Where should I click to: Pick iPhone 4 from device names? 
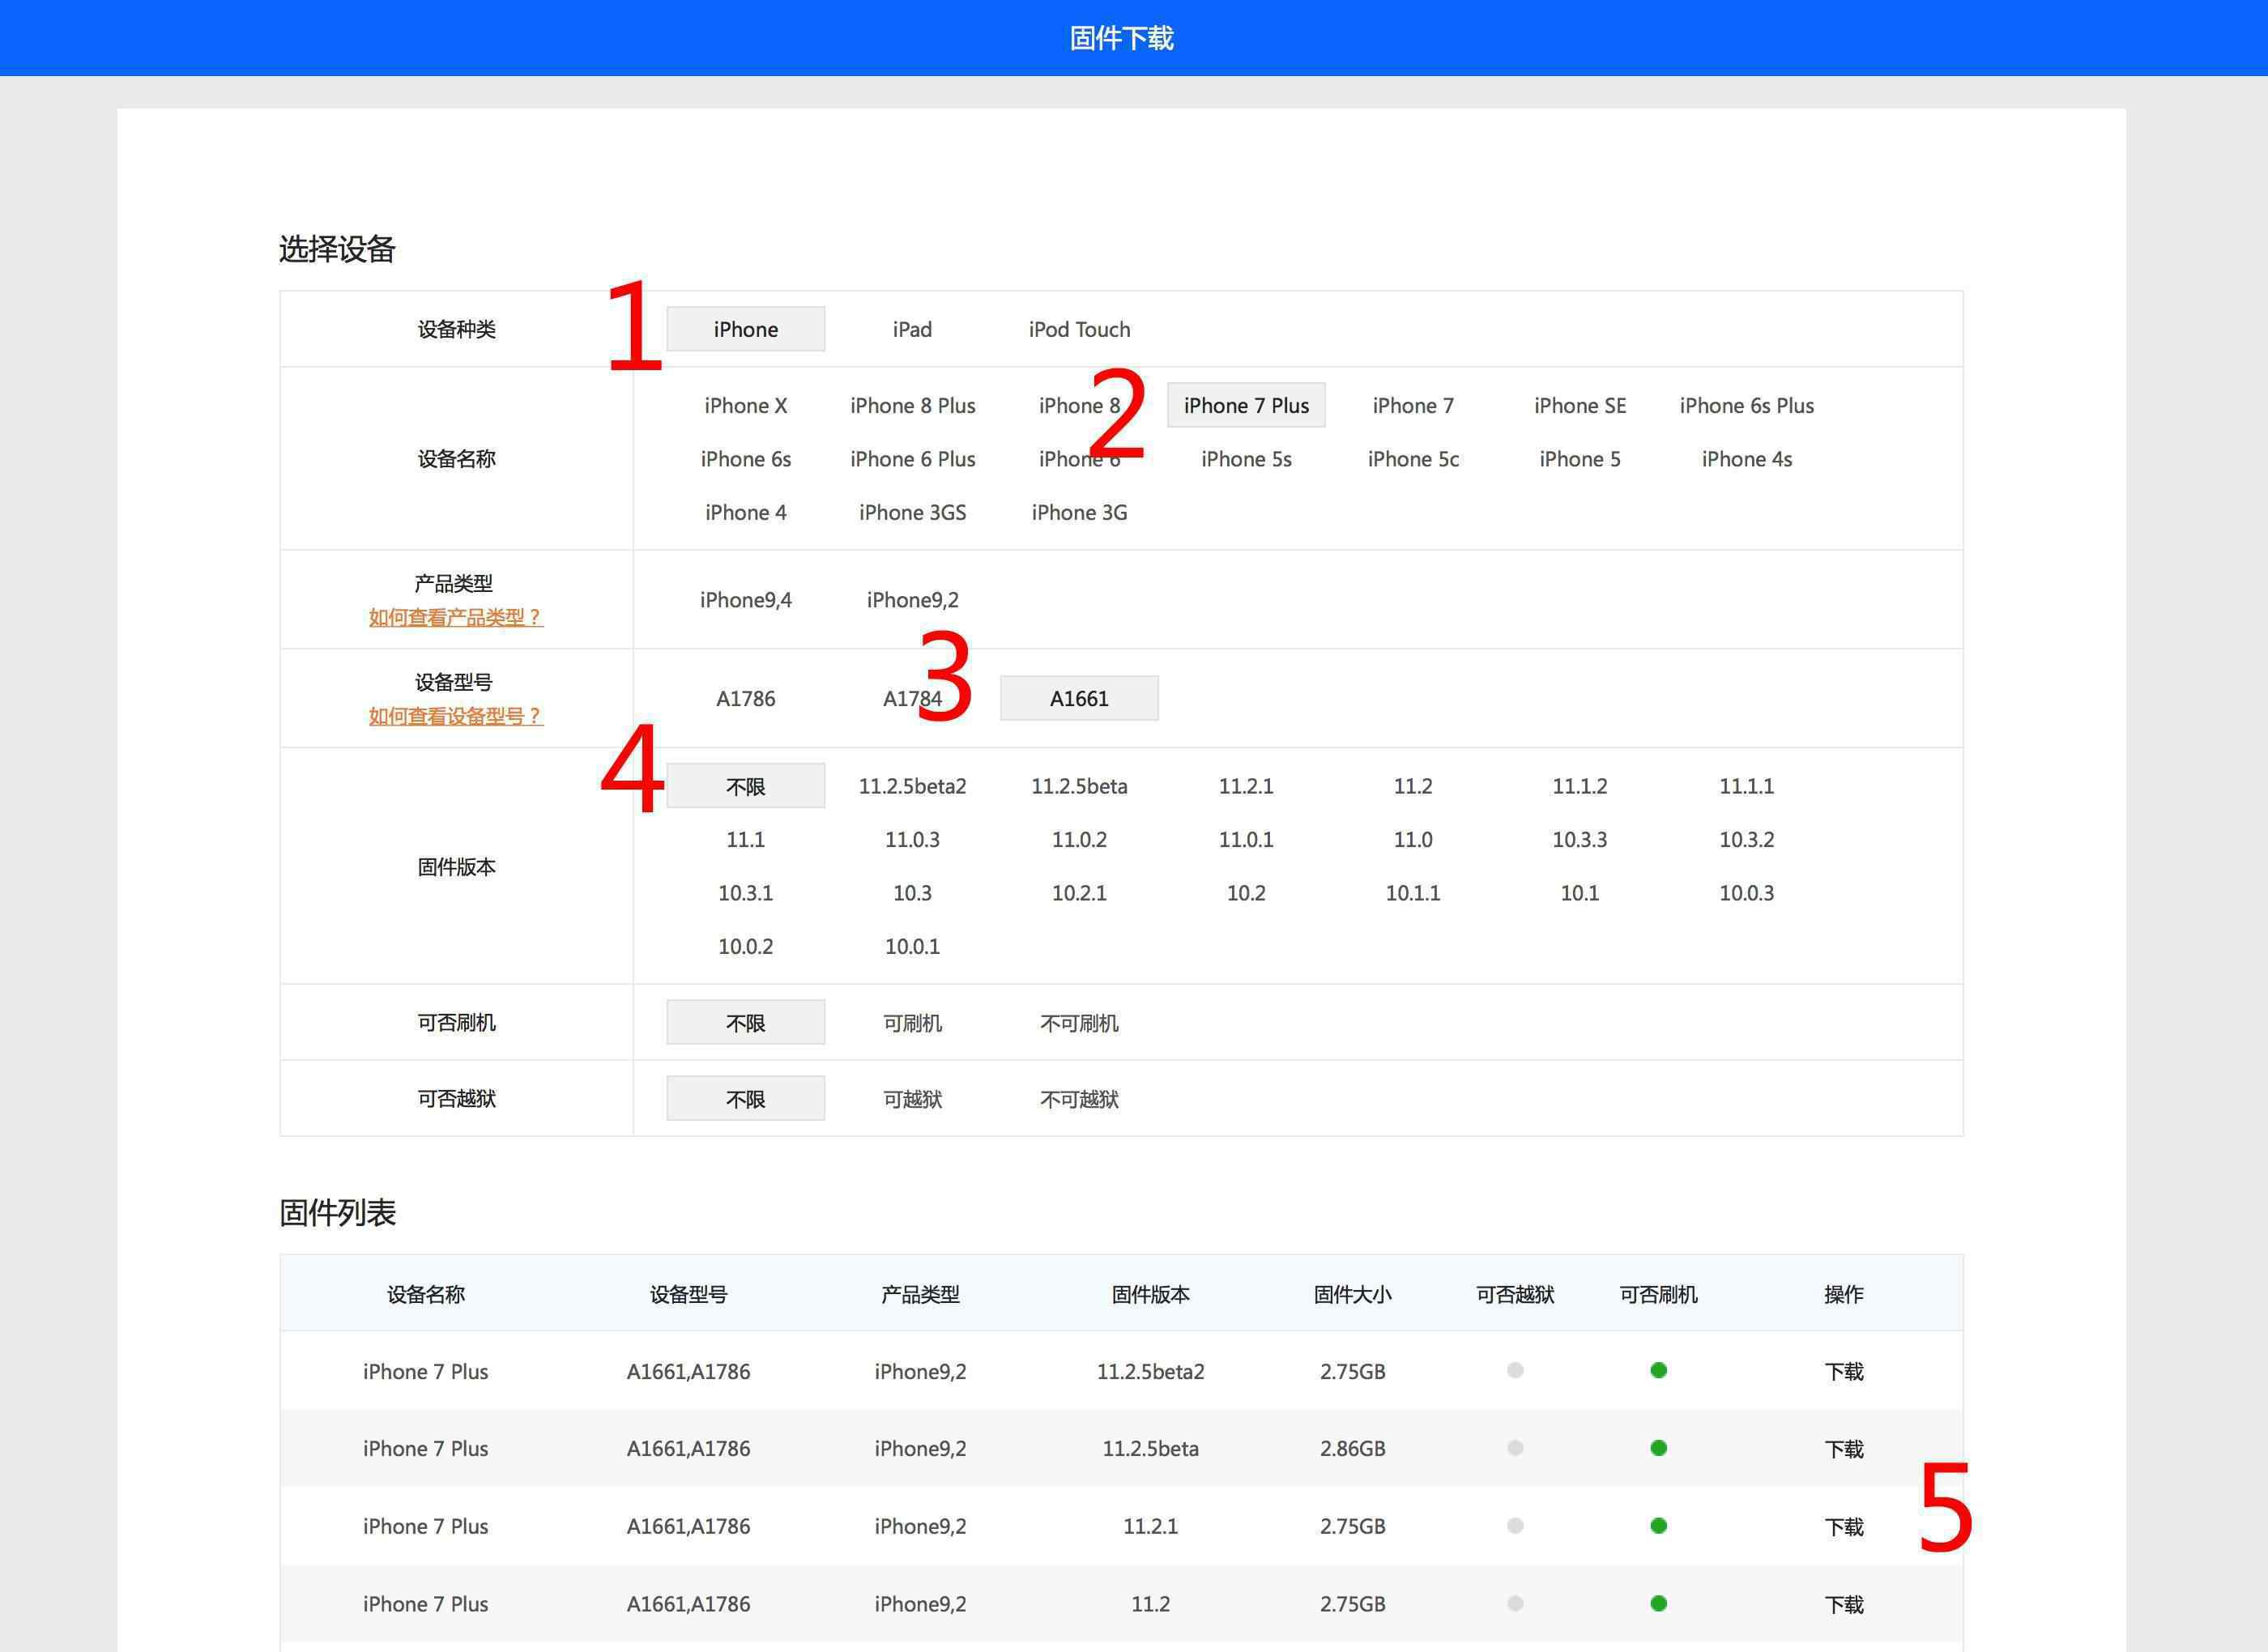(x=745, y=512)
